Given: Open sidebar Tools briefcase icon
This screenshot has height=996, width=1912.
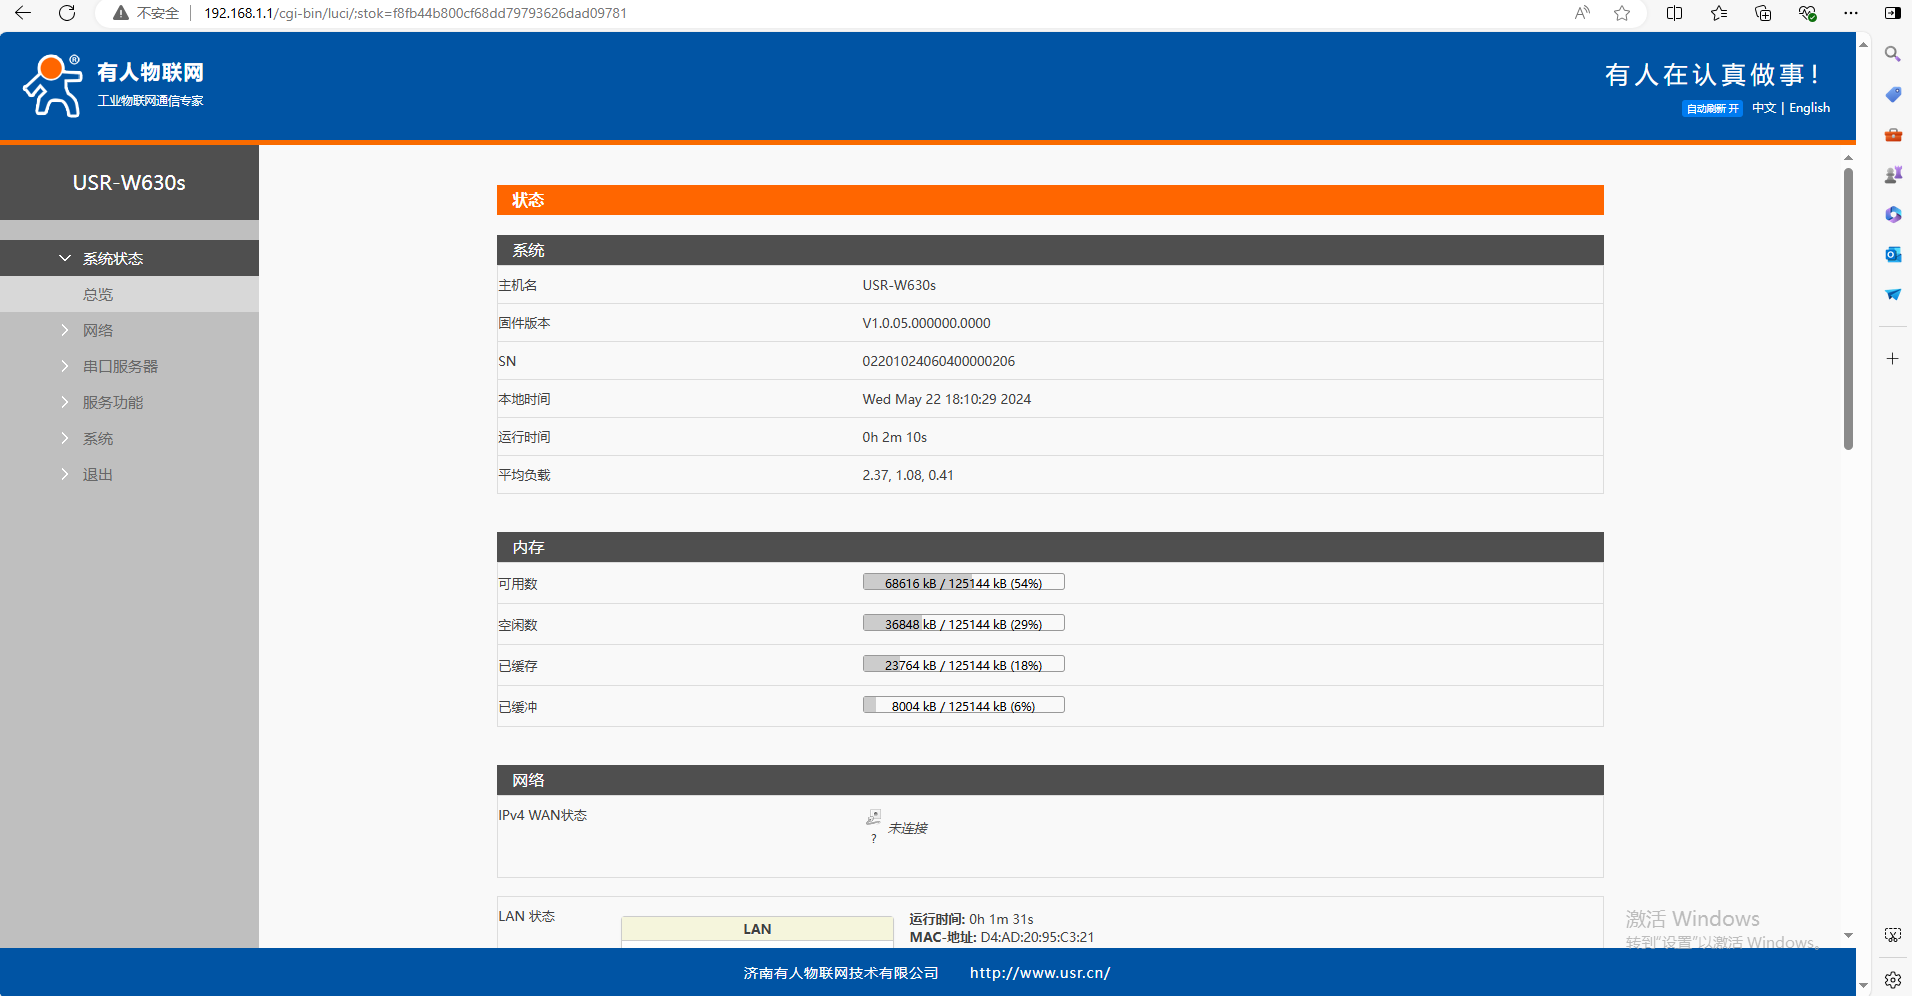Looking at the screenshot, I should coord(1893,134).
